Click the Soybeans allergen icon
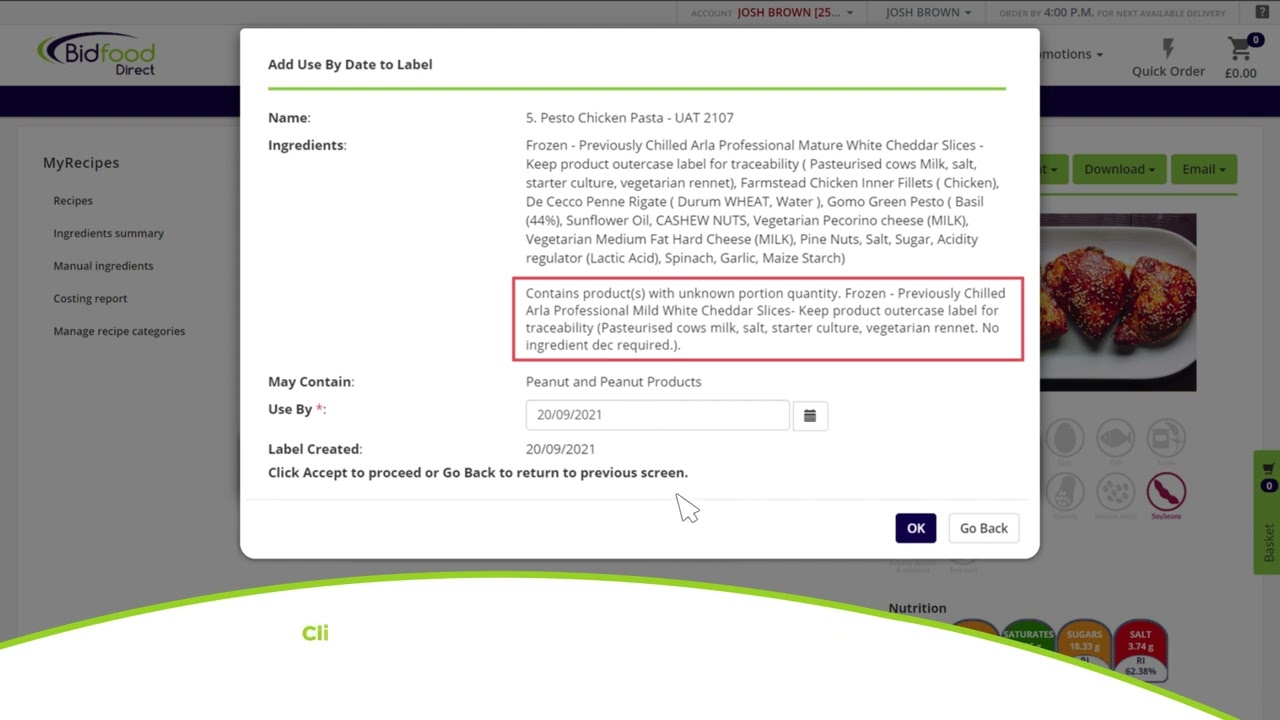The height and width of the screenshot is (720, 1280). [x=1166, y=492]
